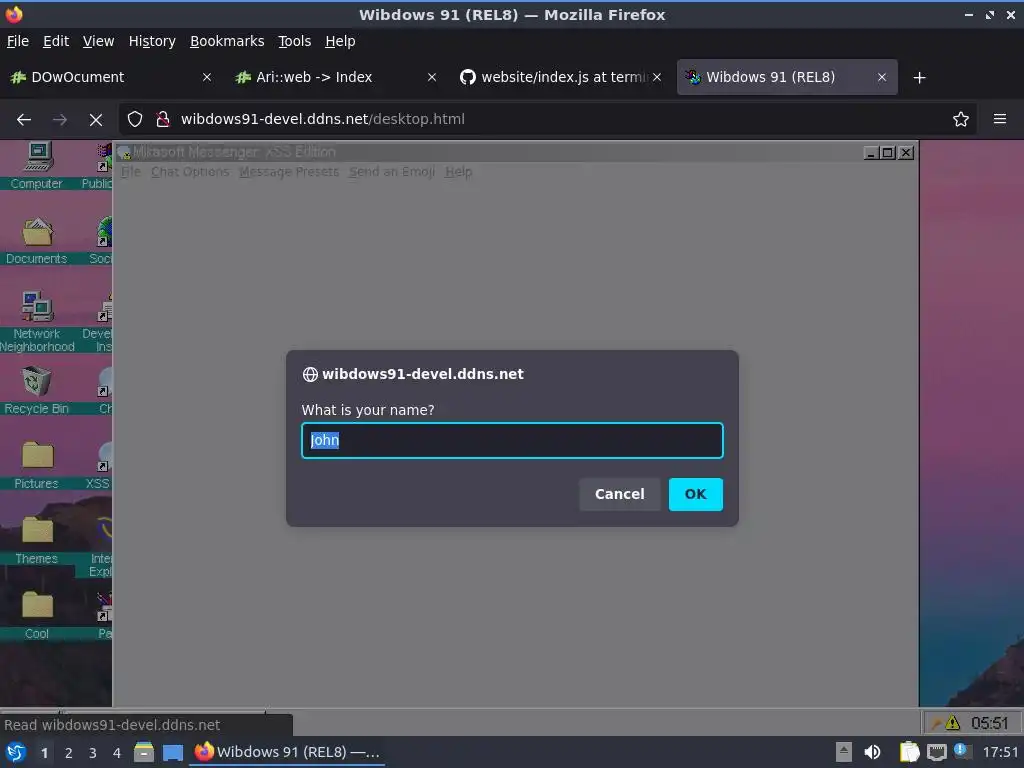This screenshot has width=1024, height=768.
Task: Open the Firefox Edit menu
Action: click(56, 41)
